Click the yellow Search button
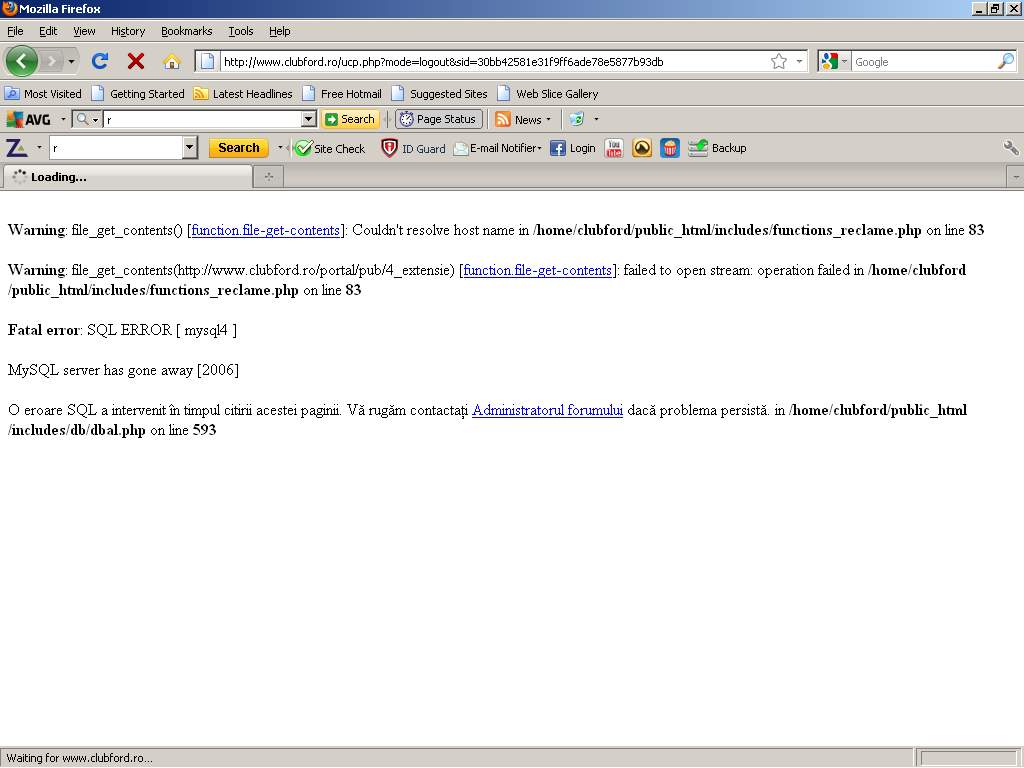The width and height of the screenshot is (1024, 768). click(x=238, y=148)
